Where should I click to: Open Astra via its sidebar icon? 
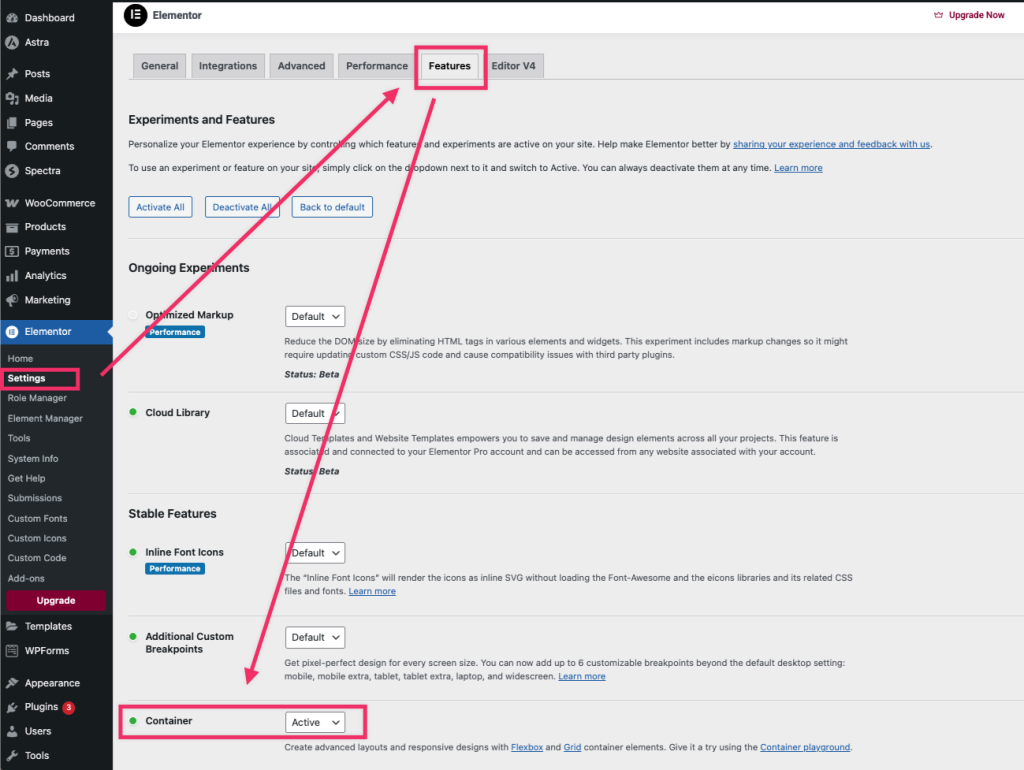(12, 43)
